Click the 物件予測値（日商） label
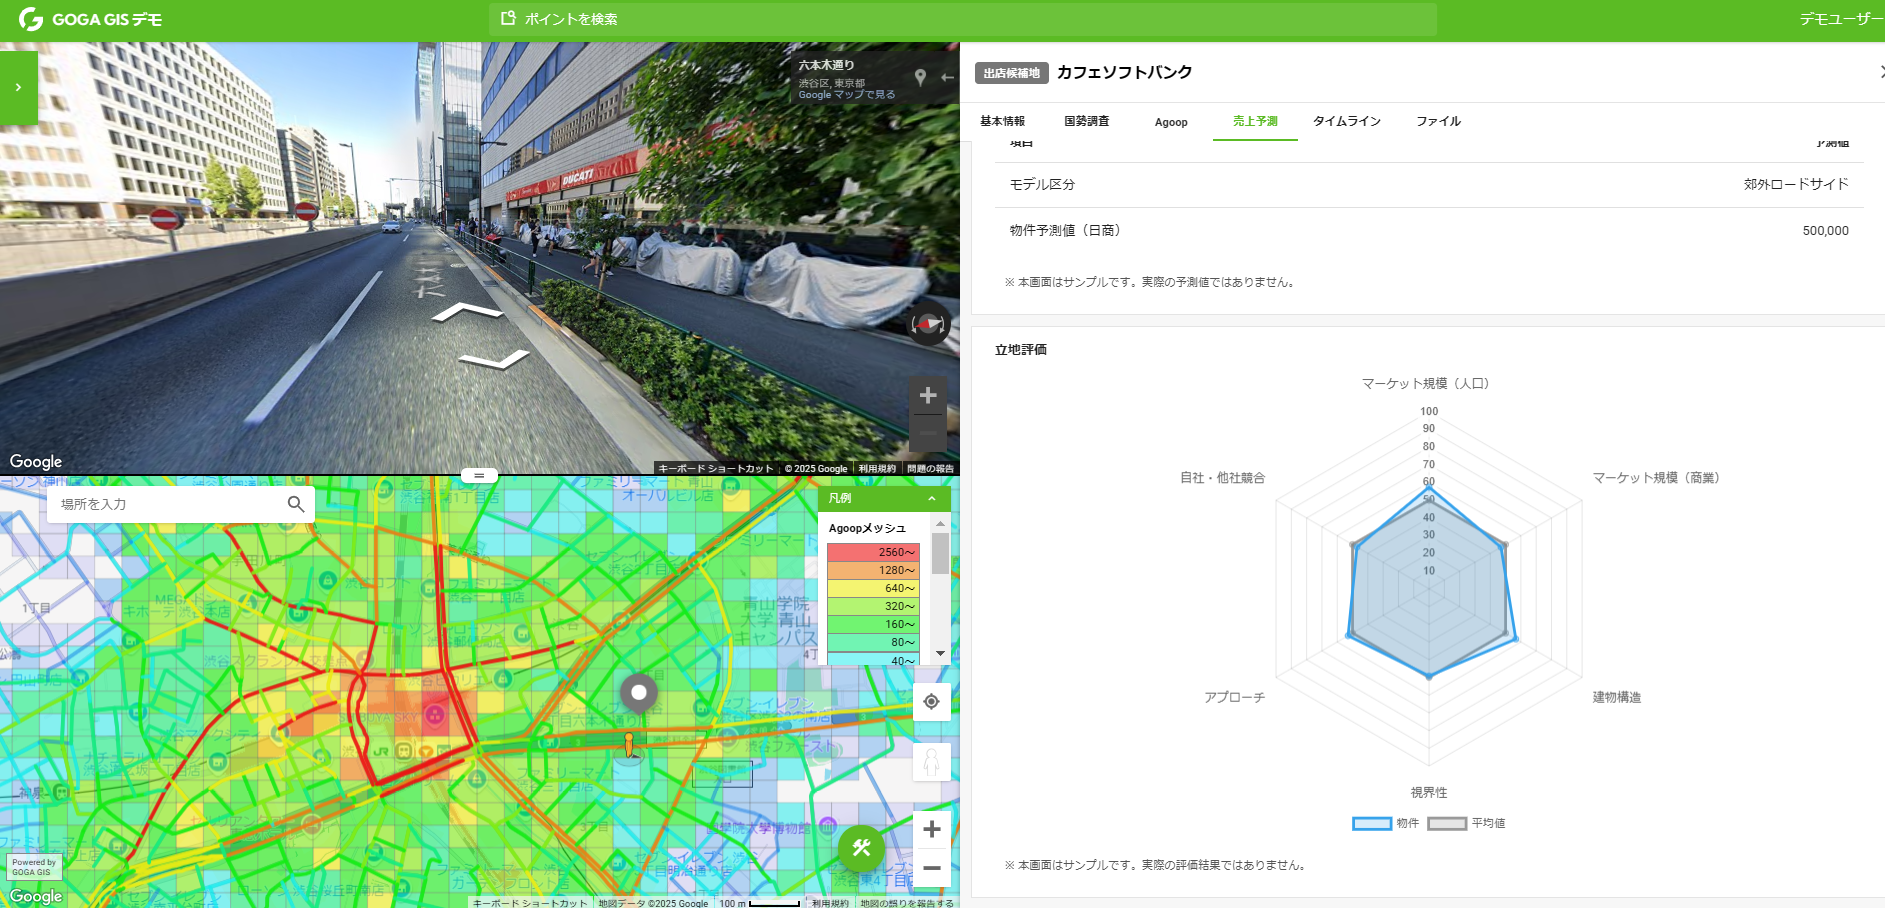1885x908 pixels. point(1065,230)
